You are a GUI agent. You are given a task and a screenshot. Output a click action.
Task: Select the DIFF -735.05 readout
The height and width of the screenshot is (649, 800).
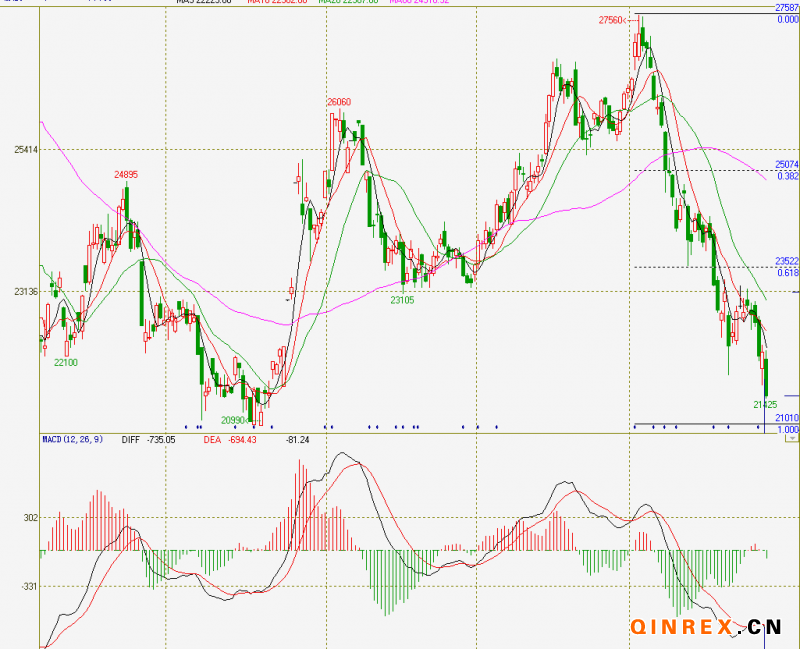[x=148, y=439]
